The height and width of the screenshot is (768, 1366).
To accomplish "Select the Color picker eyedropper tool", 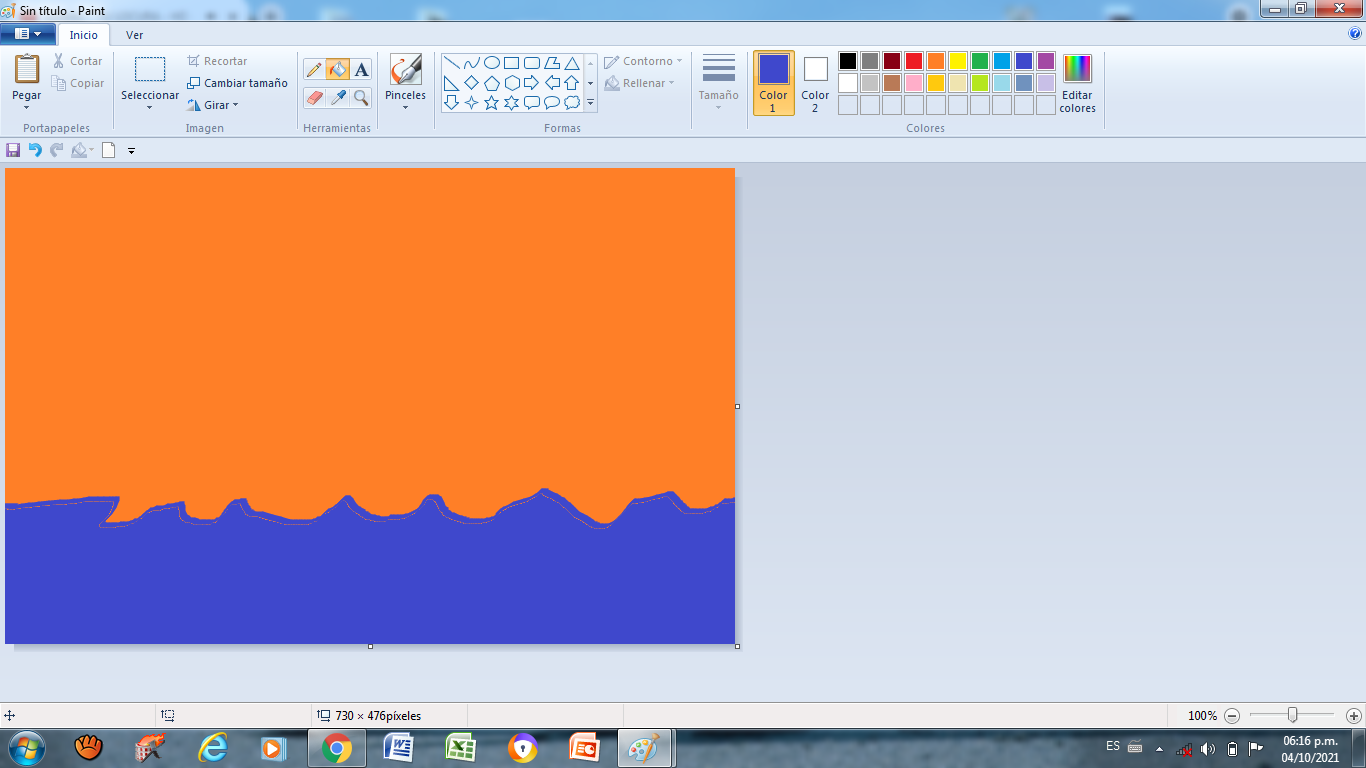I will pos(338,97).
